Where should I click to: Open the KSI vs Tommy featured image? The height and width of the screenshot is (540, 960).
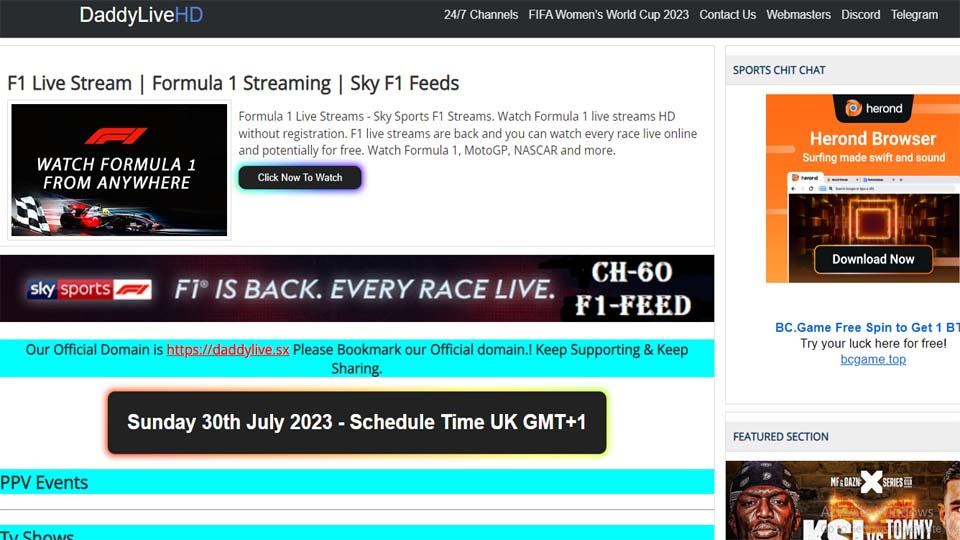(842, 500)
